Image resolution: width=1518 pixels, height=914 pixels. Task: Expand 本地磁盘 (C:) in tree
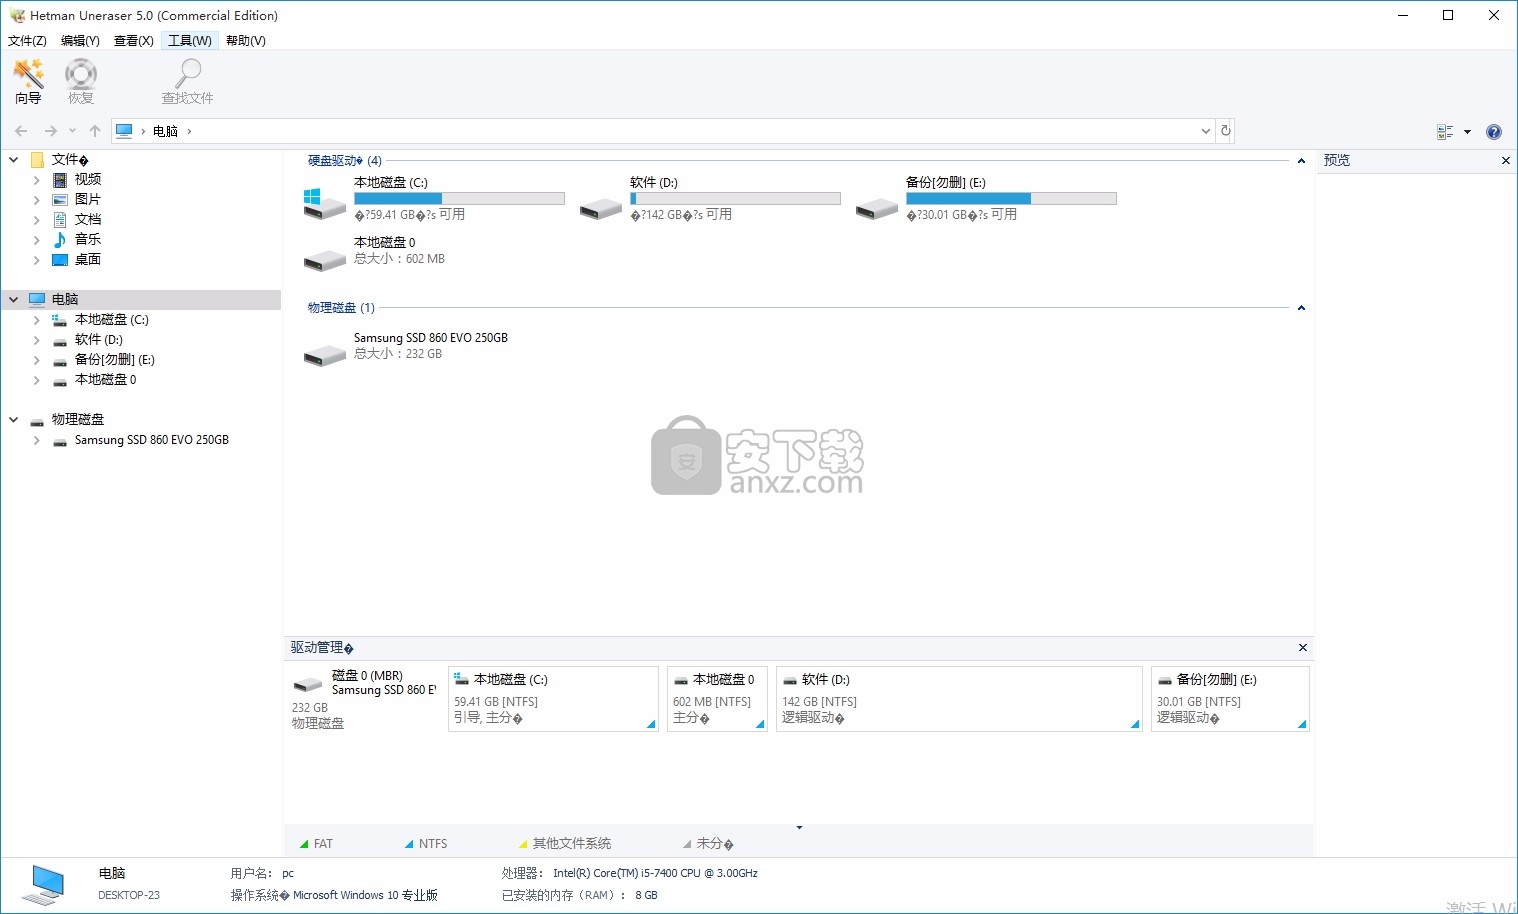(37, 320)
